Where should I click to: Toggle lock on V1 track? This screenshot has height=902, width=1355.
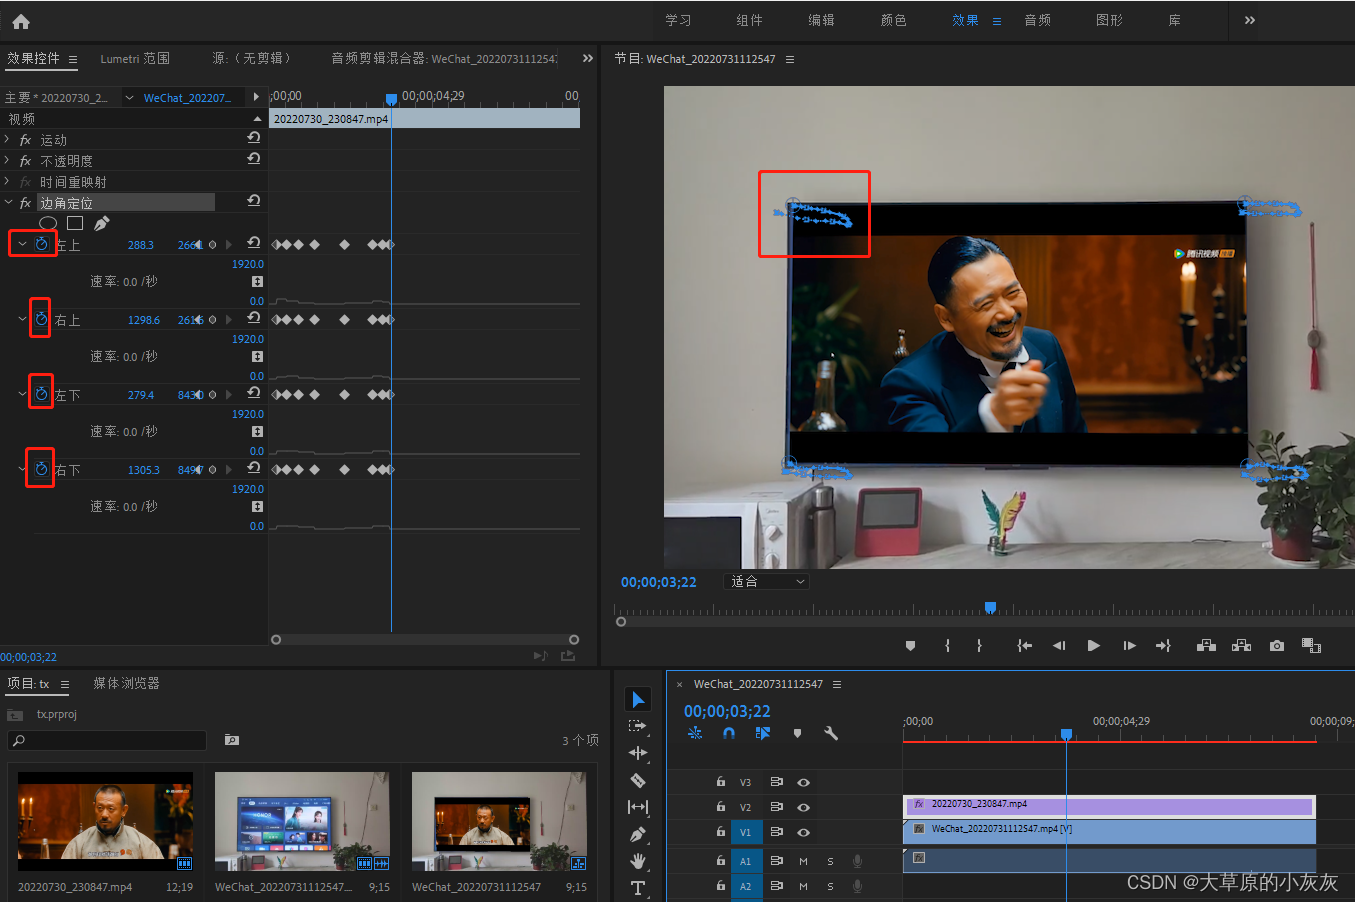point(720,831)
